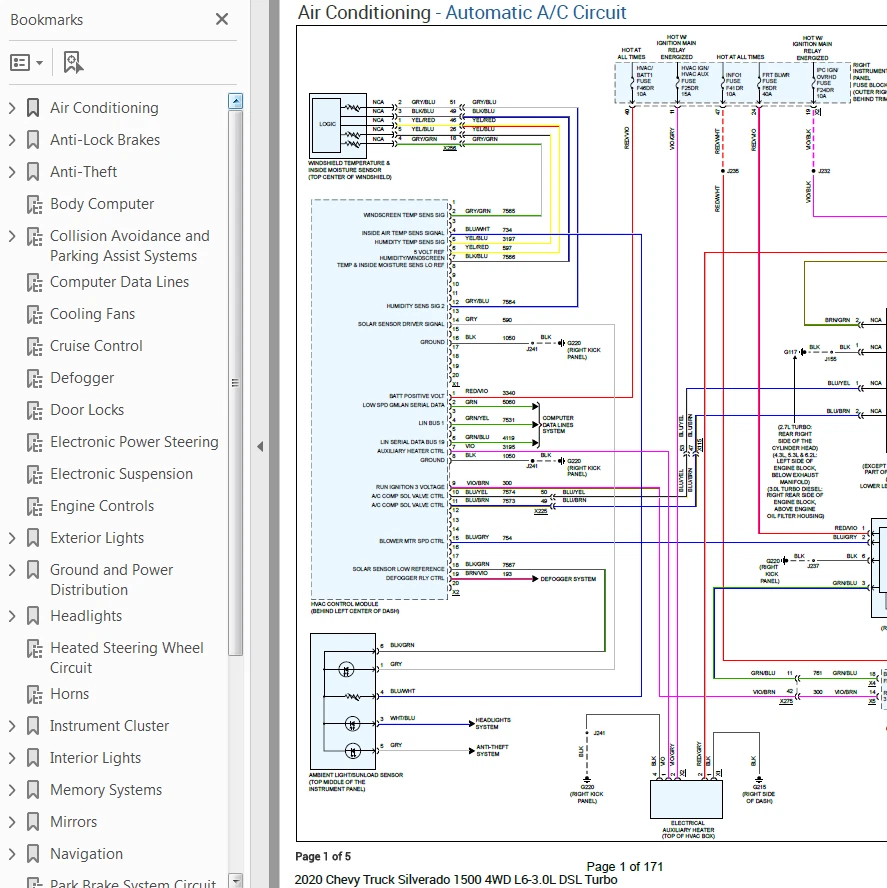
Task: Collapse the navigation pane with the side arrow
Action: pos(261,447)
